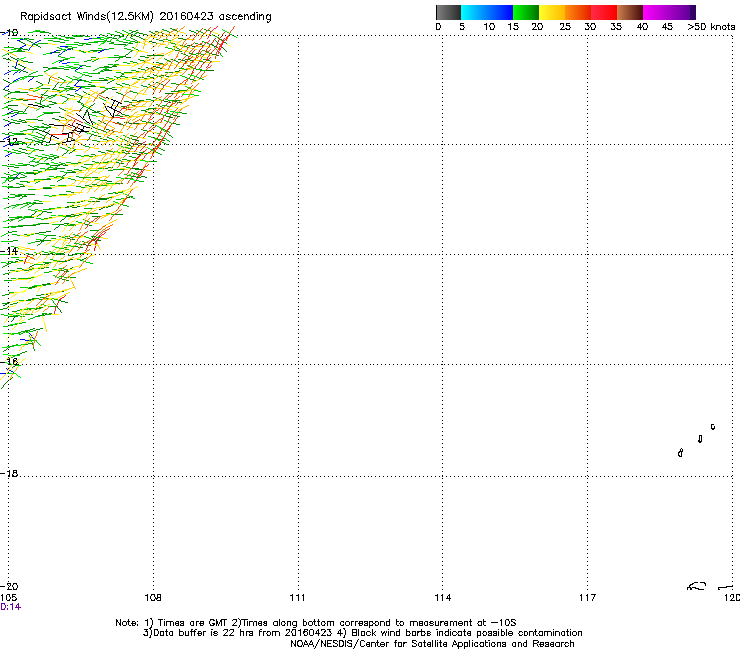Image resolution: width=740 pixels, height=650 pixels.
Task: Click the legend tick label 10
Action: 489,27
